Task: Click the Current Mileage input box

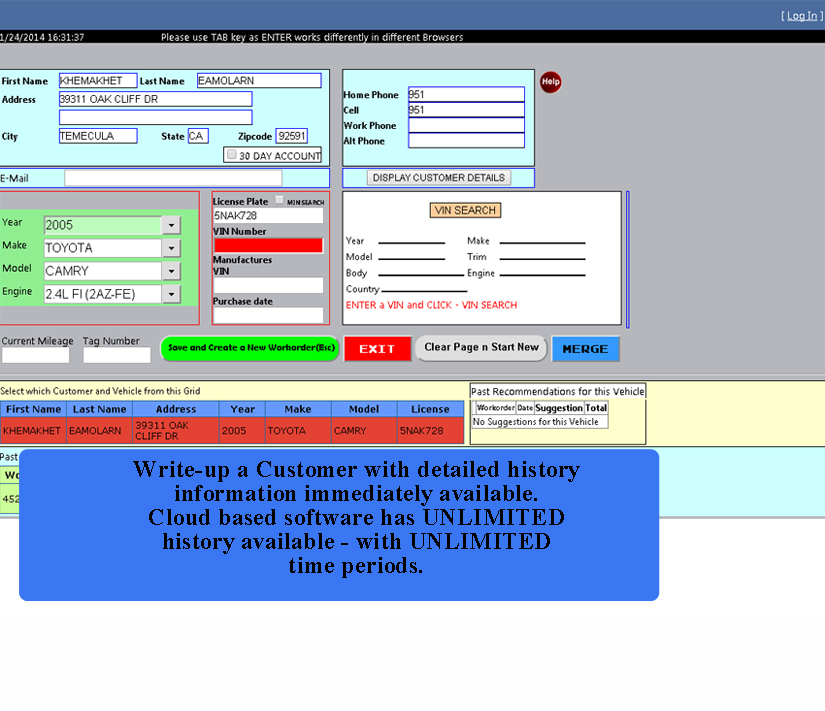Action: pos(33,355)
